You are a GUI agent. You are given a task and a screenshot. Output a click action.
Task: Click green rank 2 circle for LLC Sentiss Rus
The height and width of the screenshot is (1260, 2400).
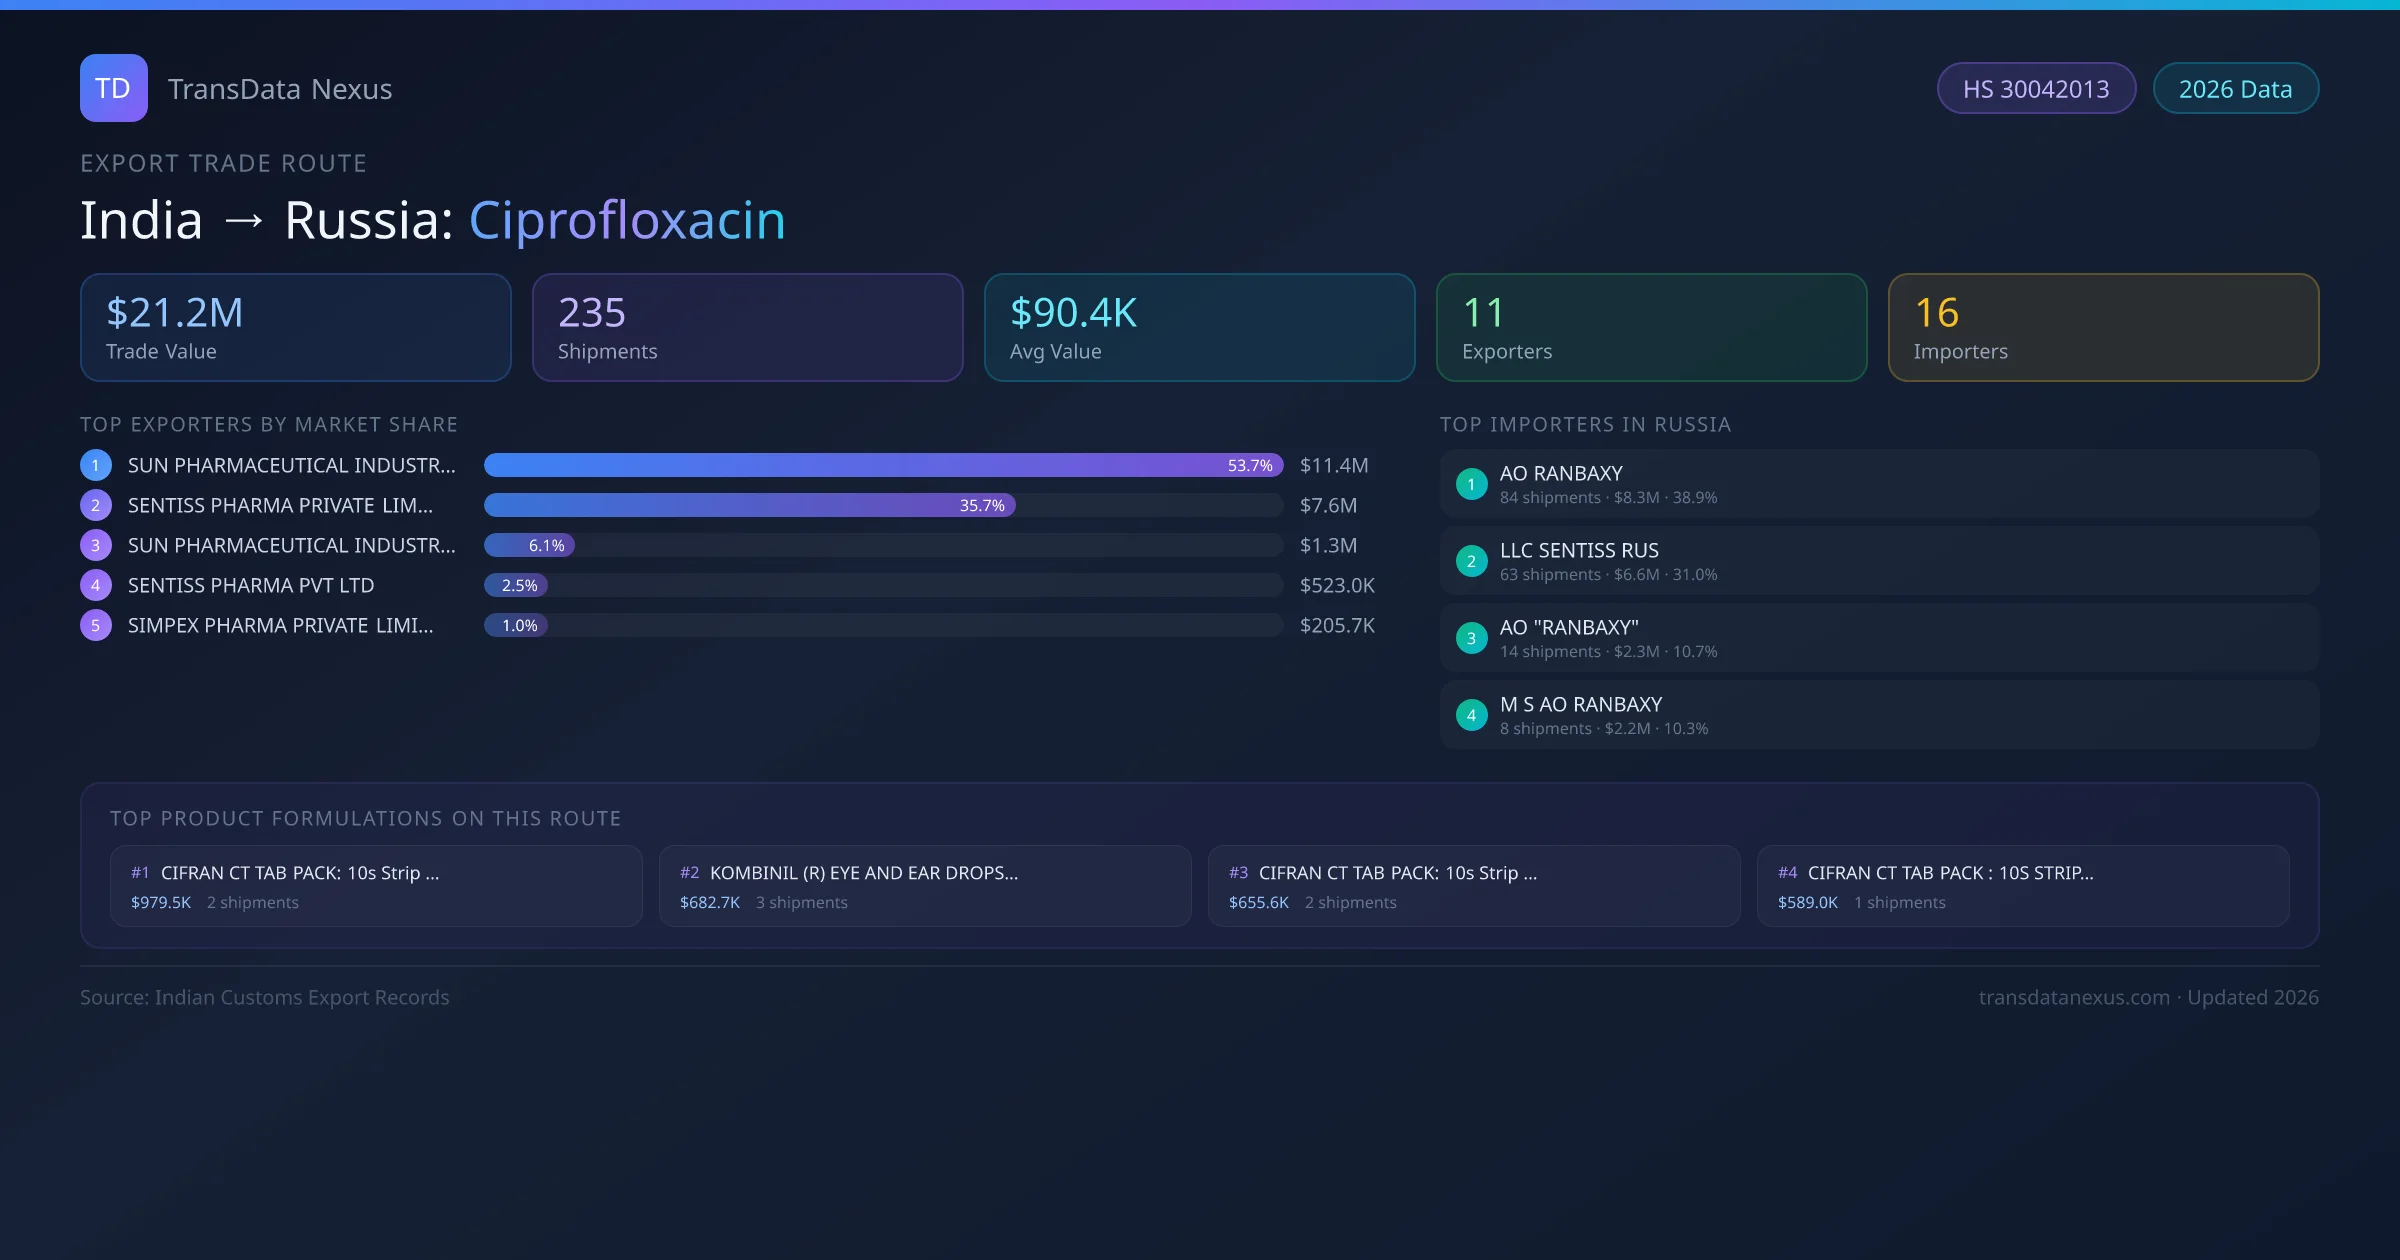[1471, 561]
